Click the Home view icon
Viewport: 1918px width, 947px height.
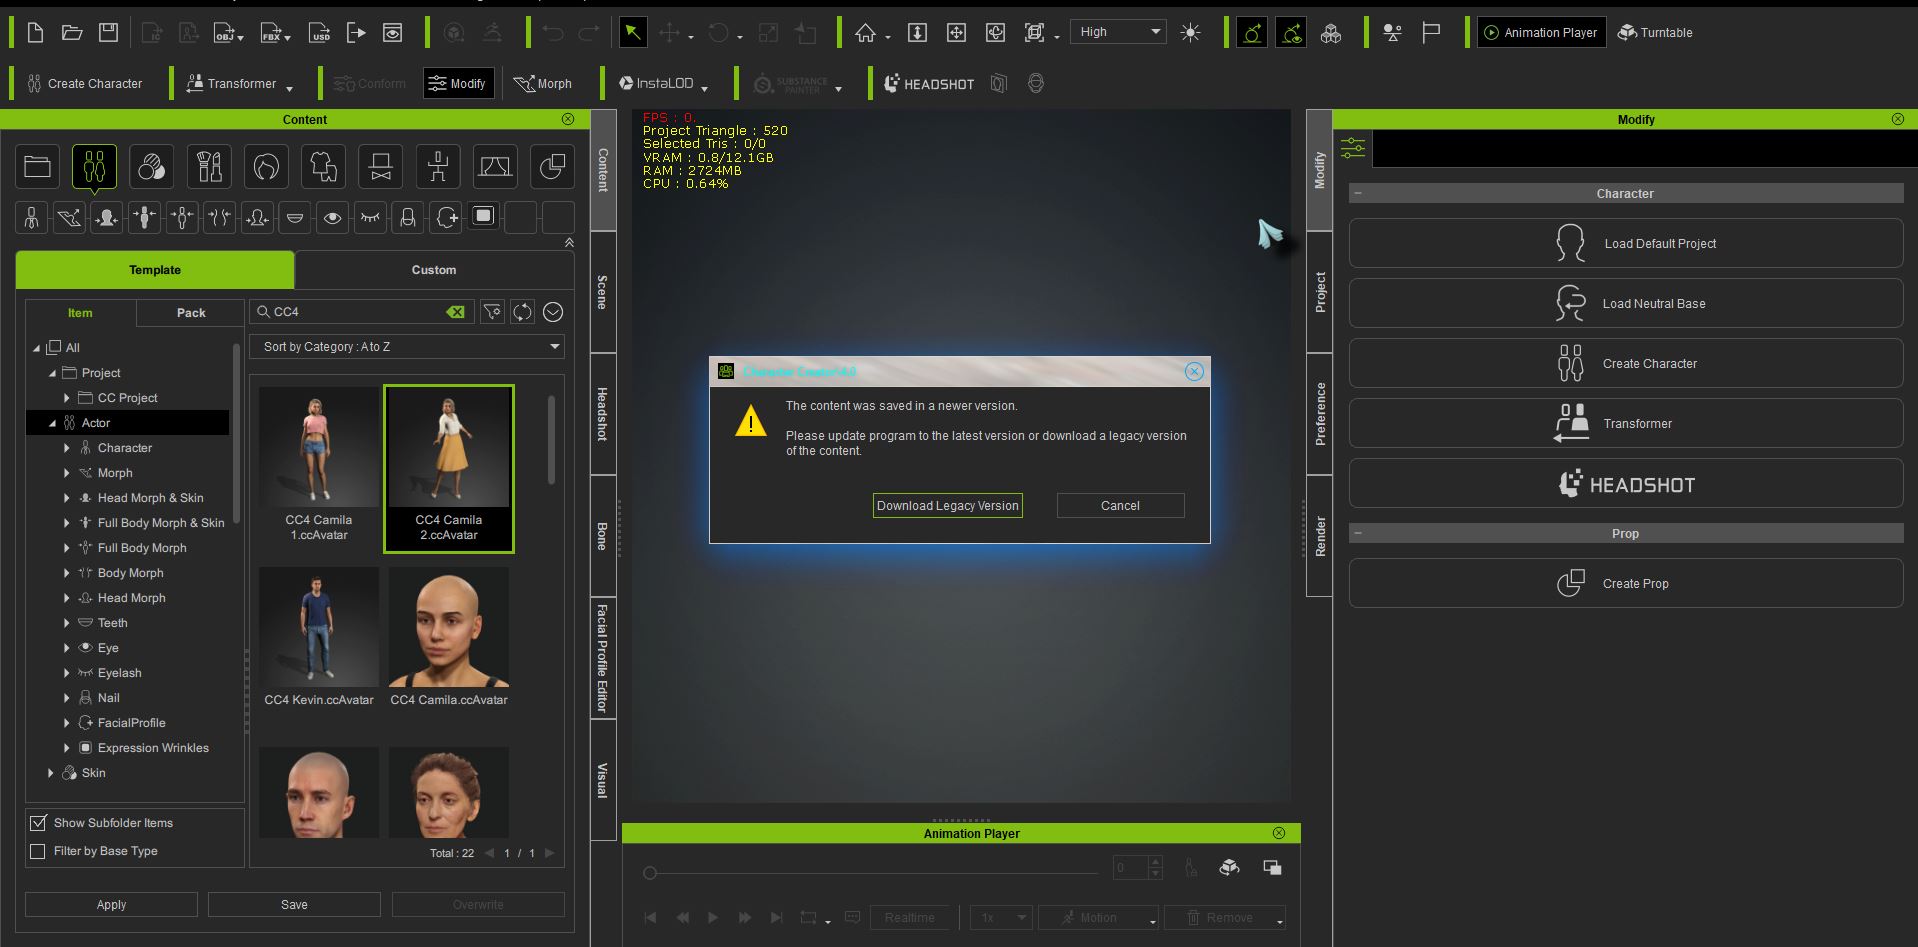pos(865,33)
